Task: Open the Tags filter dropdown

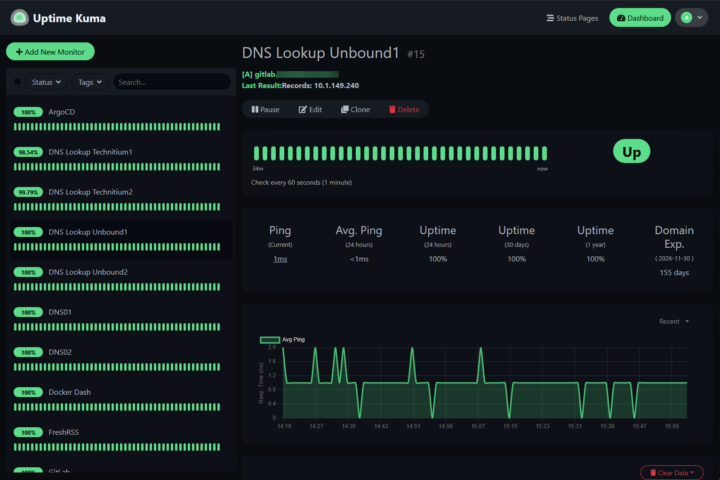Action: point(90,82)
